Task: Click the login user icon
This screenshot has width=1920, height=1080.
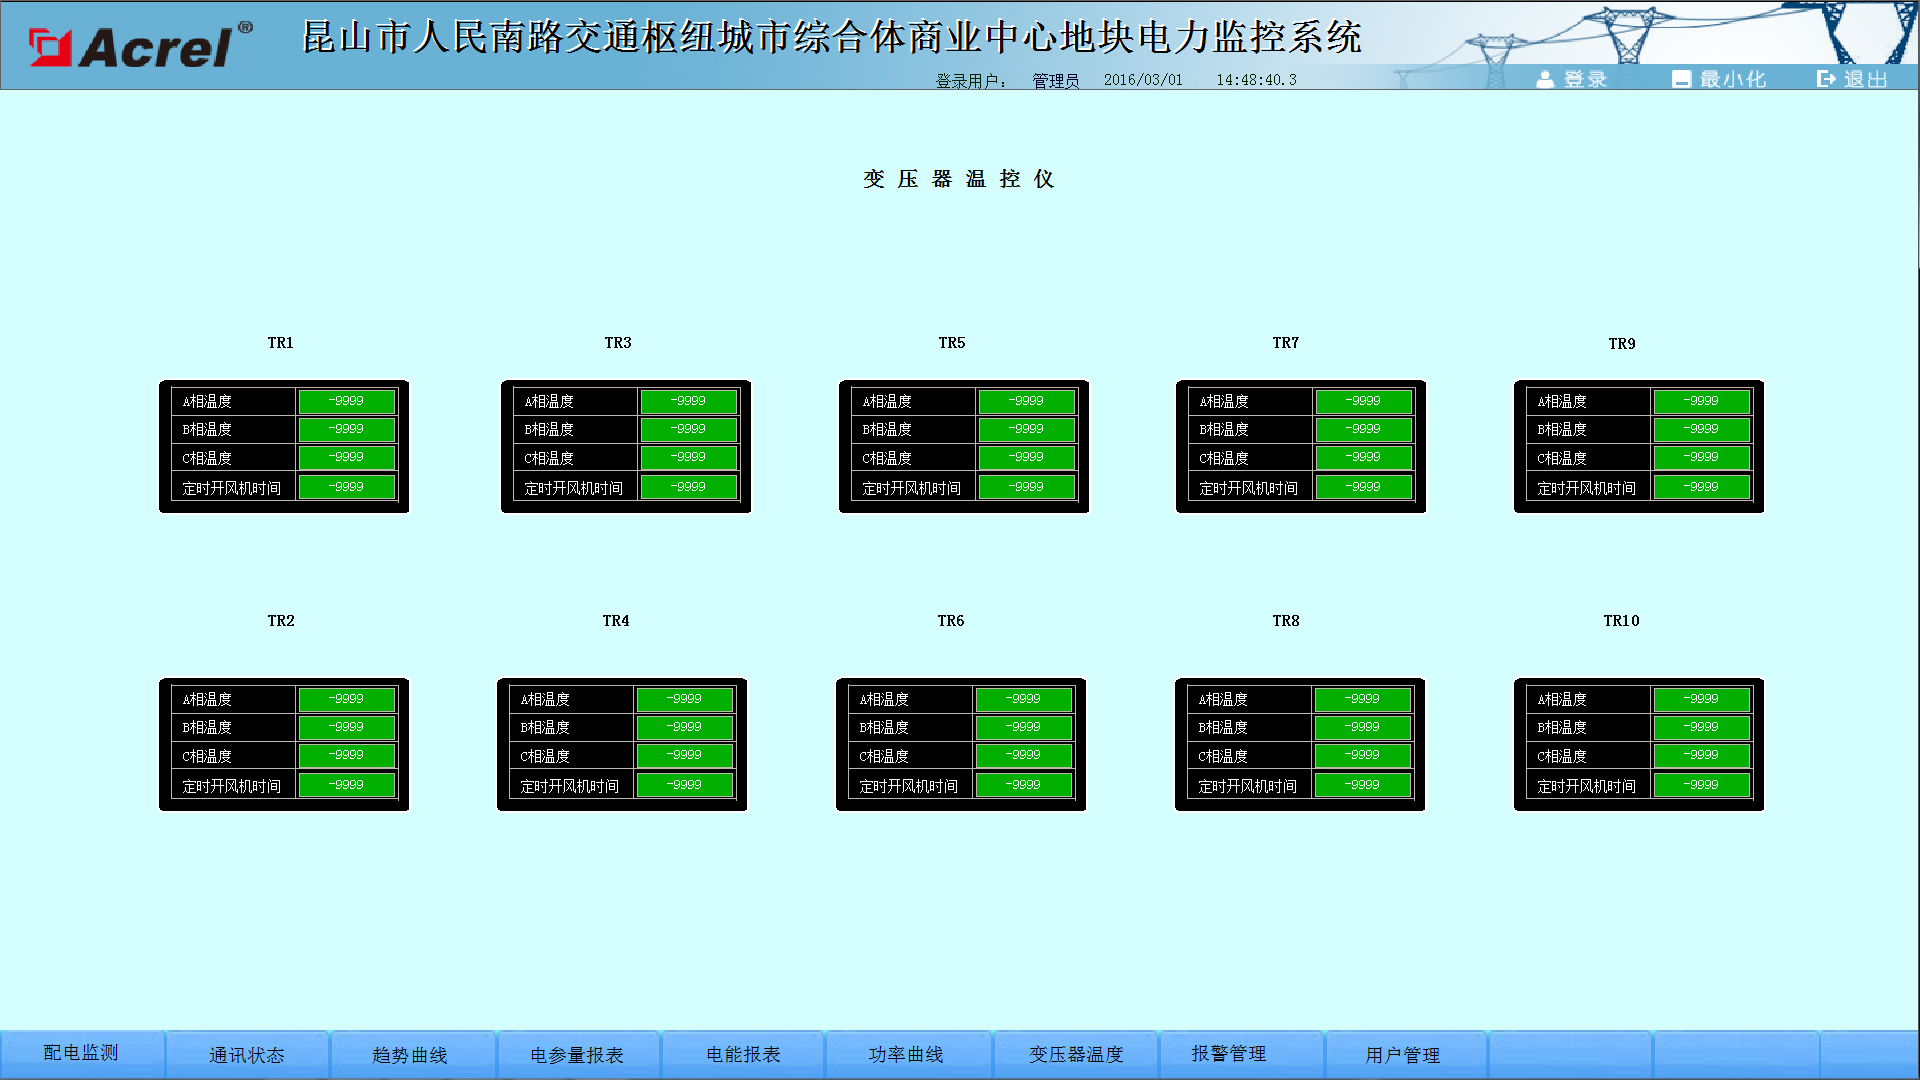Action: pos(1545,79)
